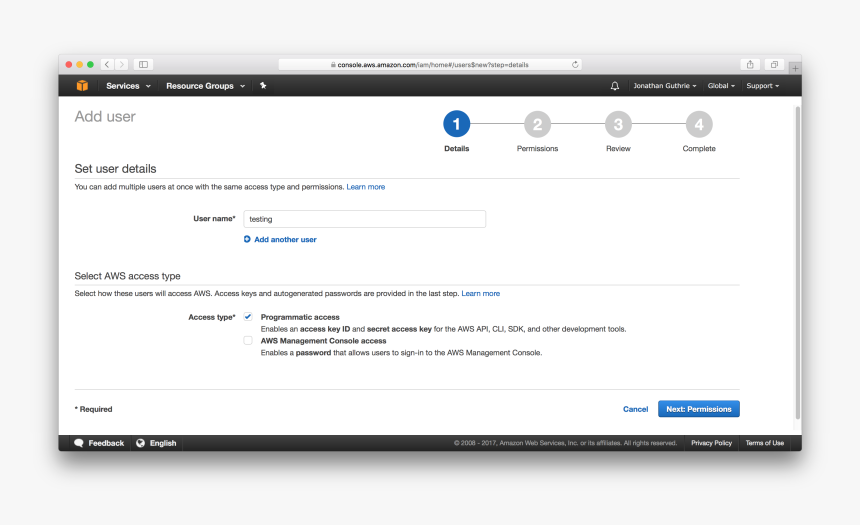Click the Select AWS access type heading

[127, 276]
